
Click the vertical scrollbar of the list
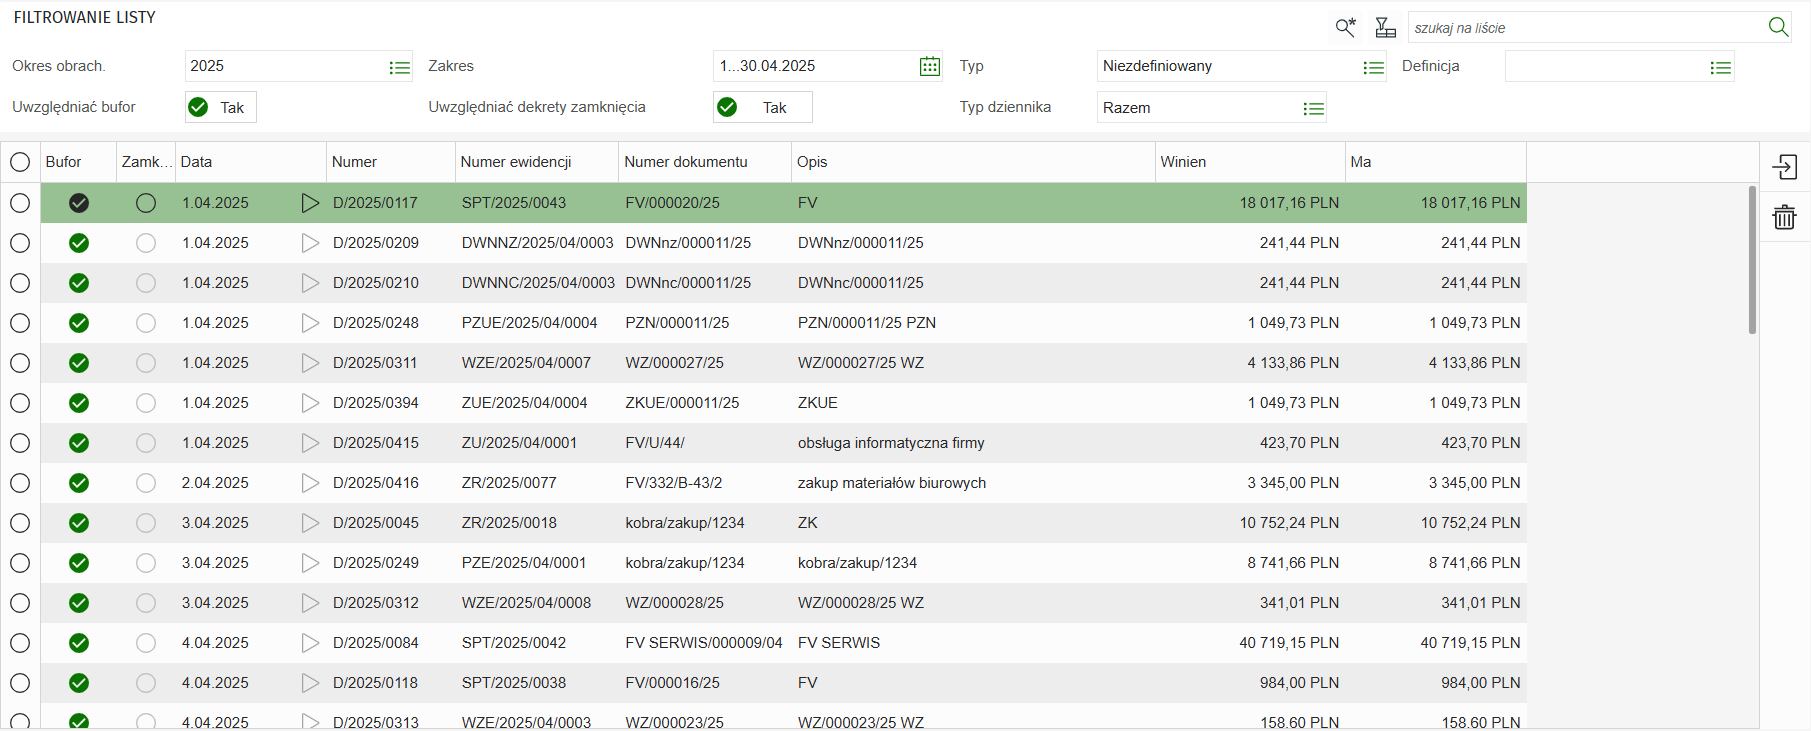tap(1752, 260)
